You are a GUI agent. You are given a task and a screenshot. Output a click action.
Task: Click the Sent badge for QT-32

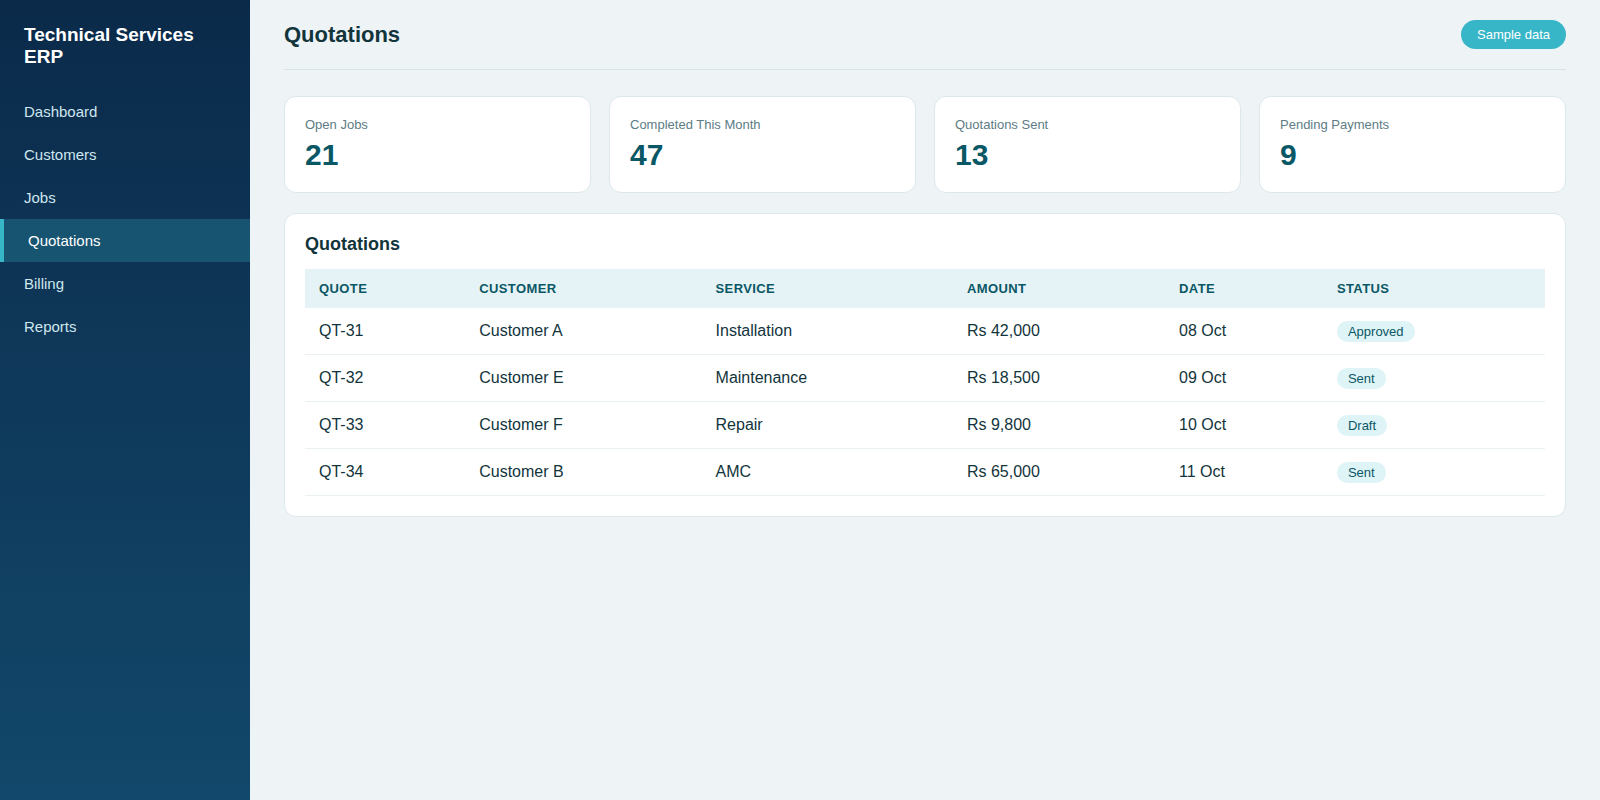[x=1361, y=379]
